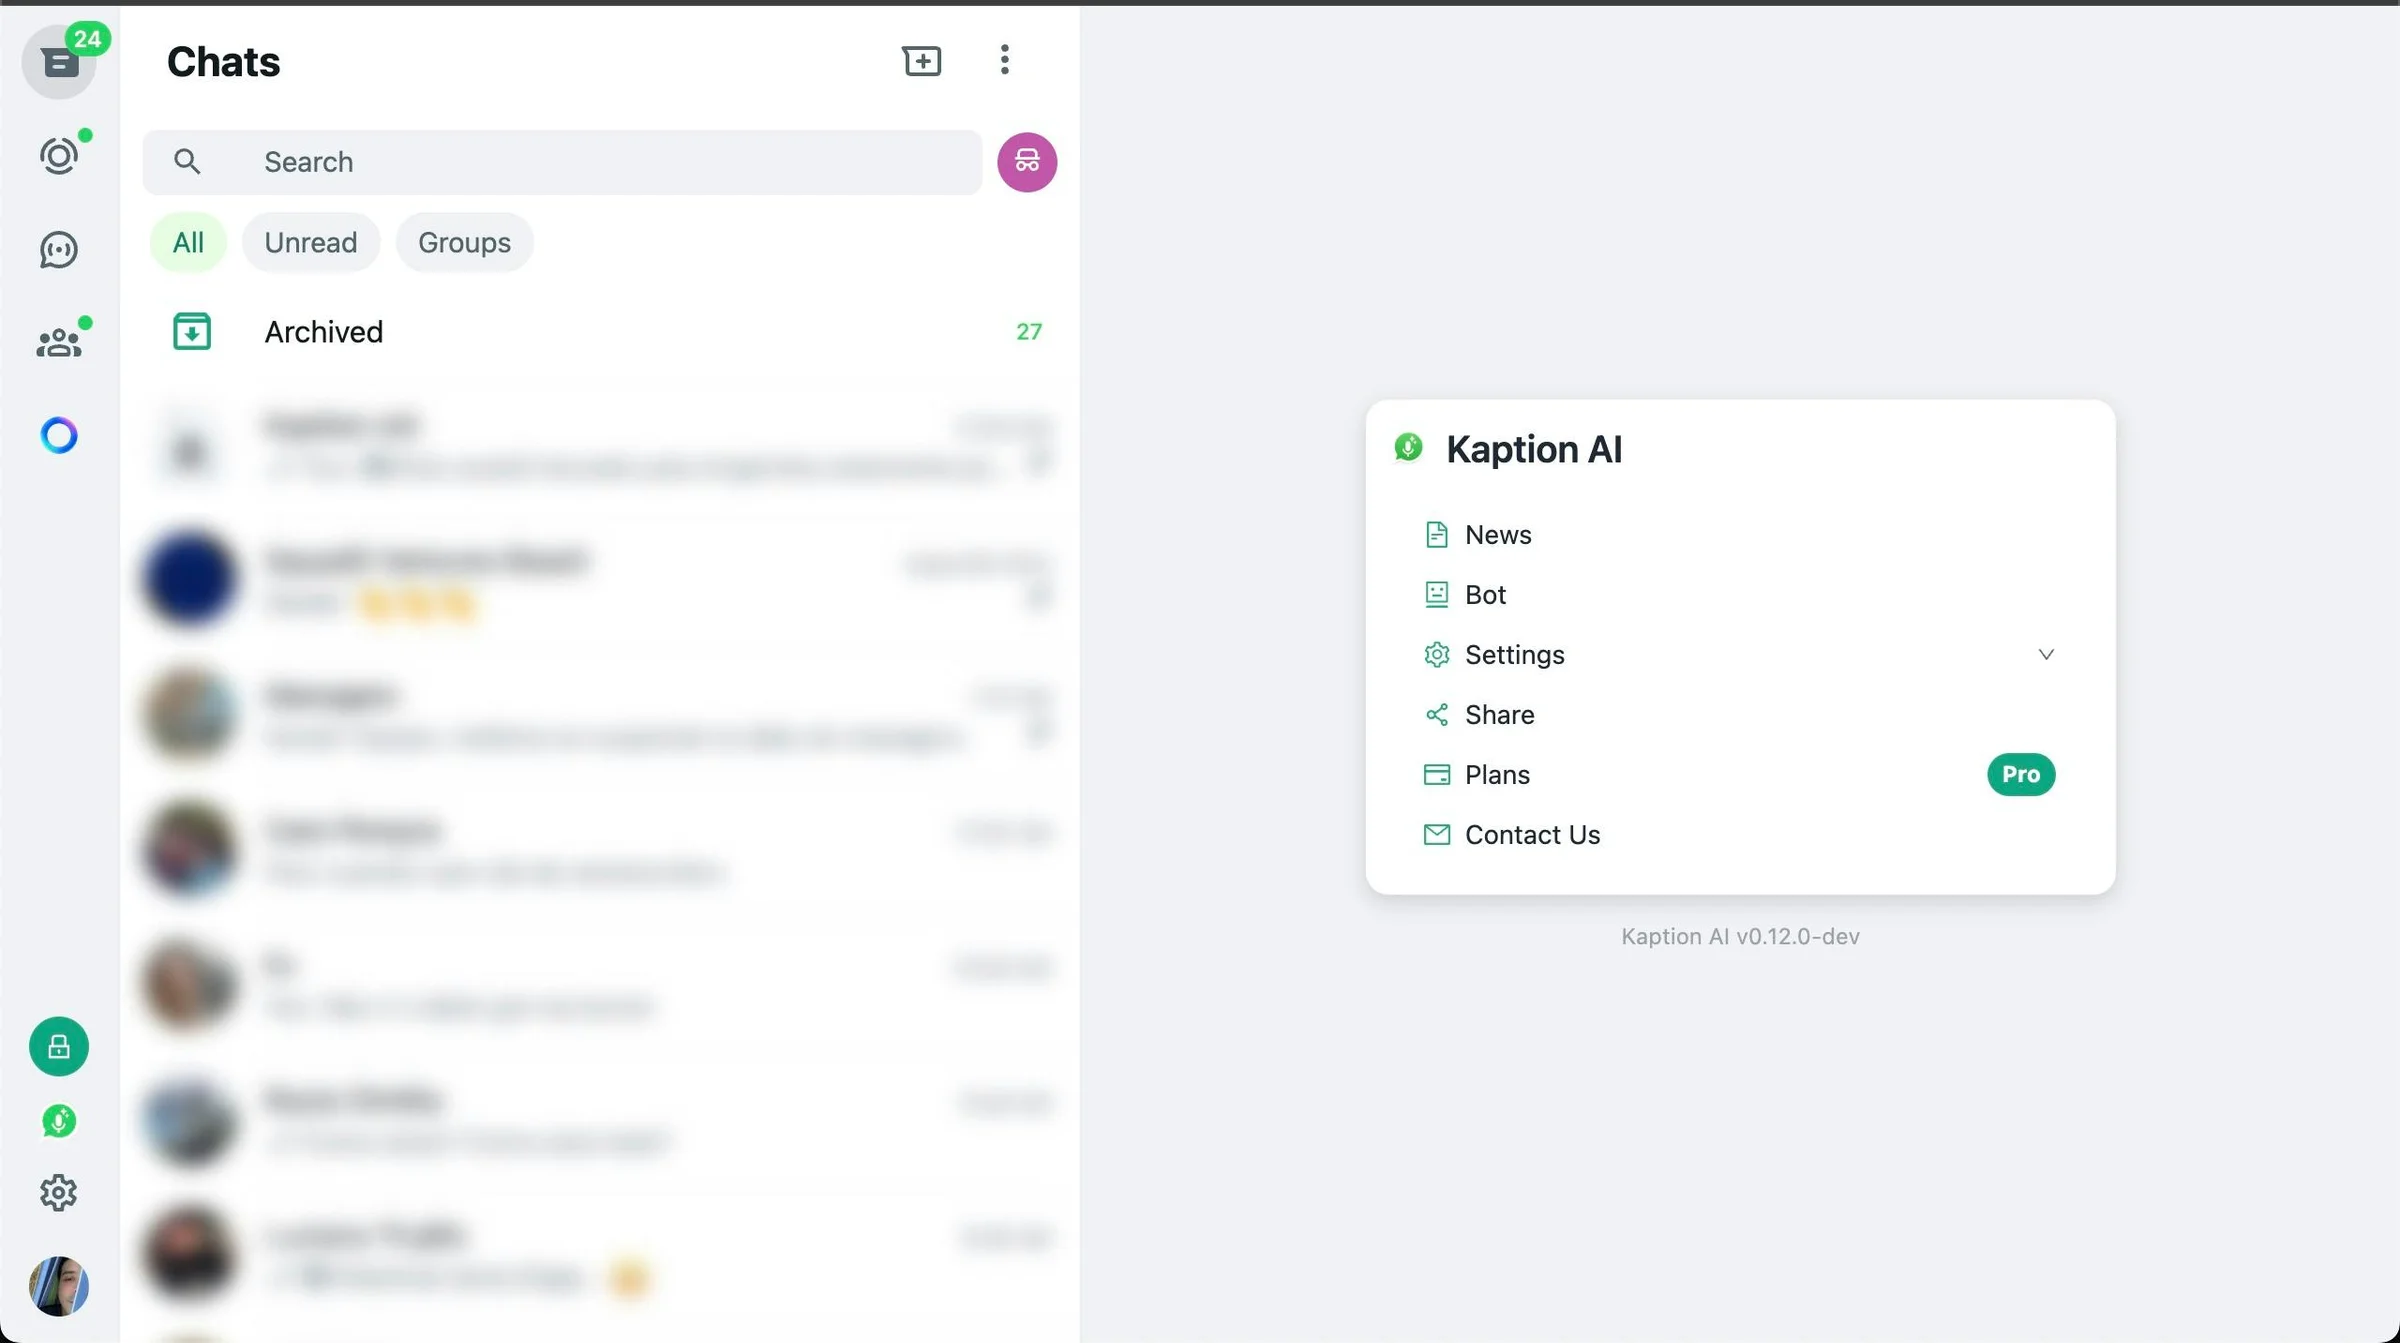Image resolution: width=2400 pixels, height=1343 pixels.
Task: Open Share in Kaption AI menu
Action: tap(1739, 715)
